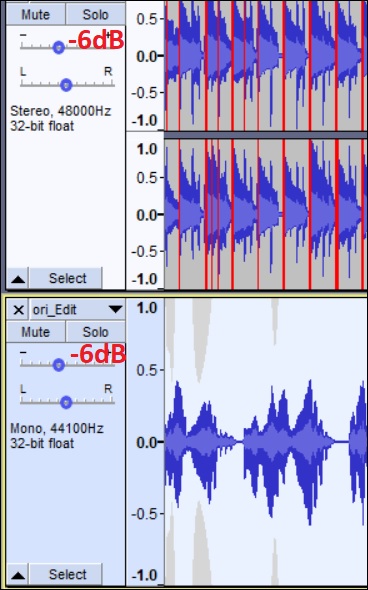Viewport: 368px width, 590px height.
Task: Click the divider between the stereo channels
Action: 266,135
